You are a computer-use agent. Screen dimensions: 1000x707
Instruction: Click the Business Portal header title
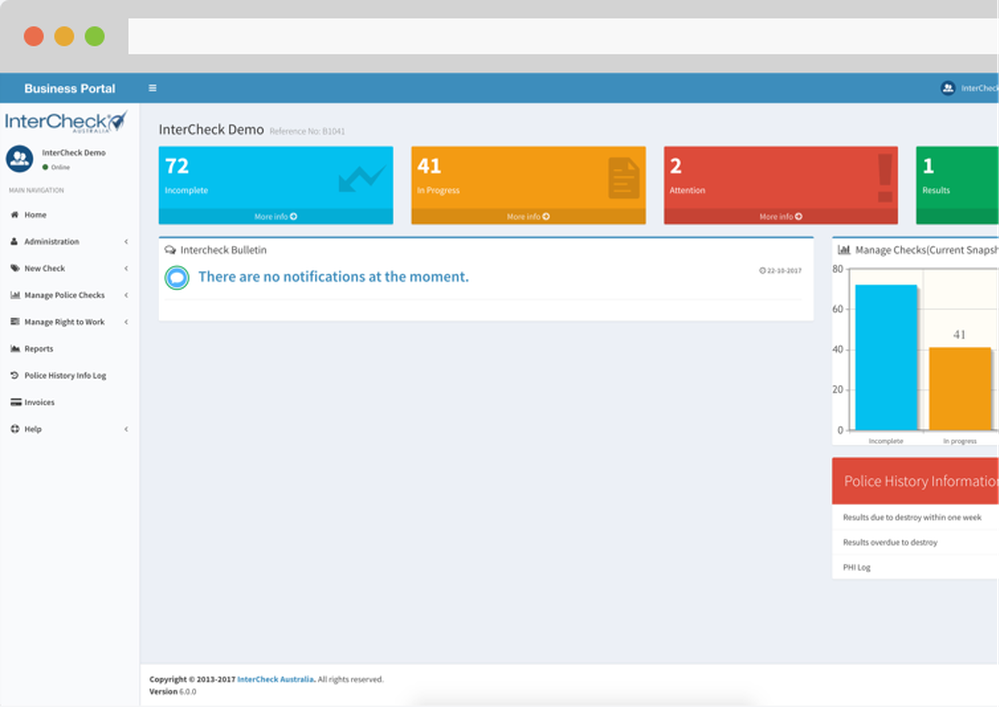[70, 89]
